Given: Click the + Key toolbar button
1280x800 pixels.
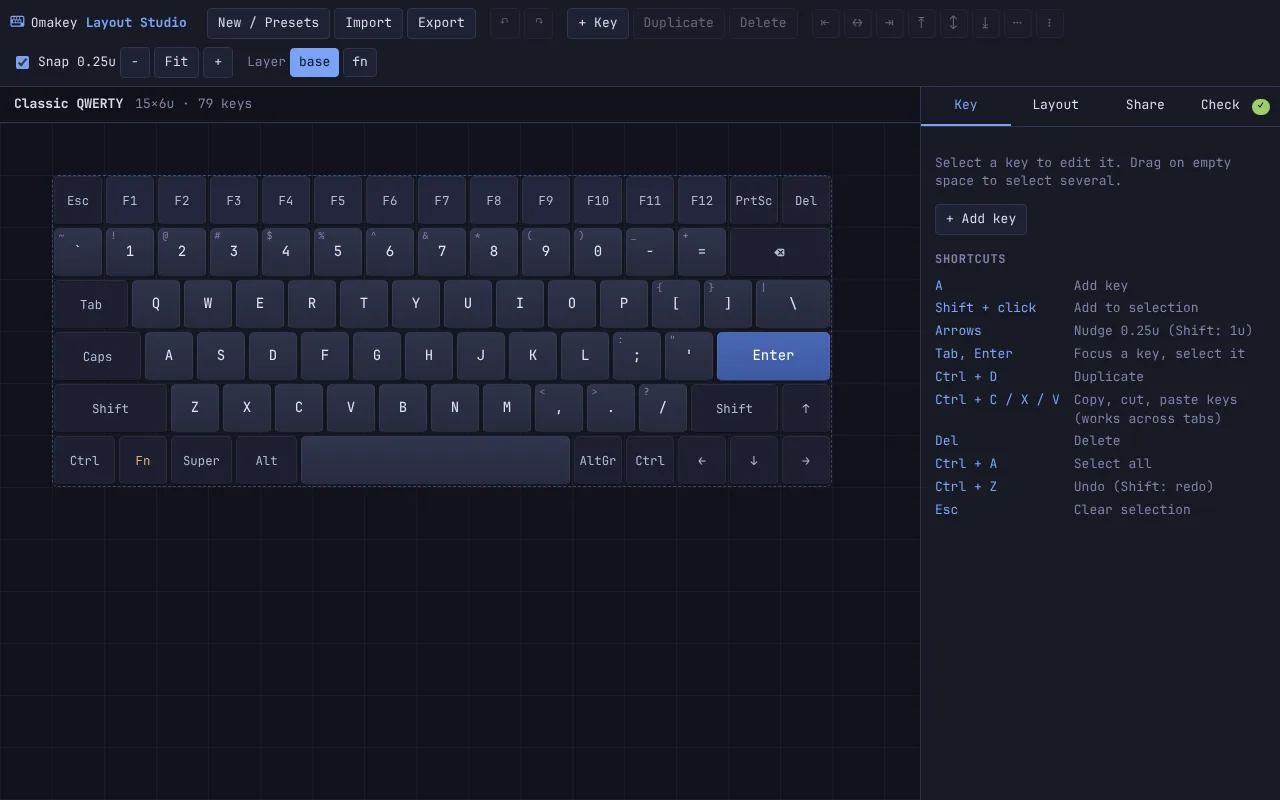Looking at the screenshot, I should [x=598, y=23].
